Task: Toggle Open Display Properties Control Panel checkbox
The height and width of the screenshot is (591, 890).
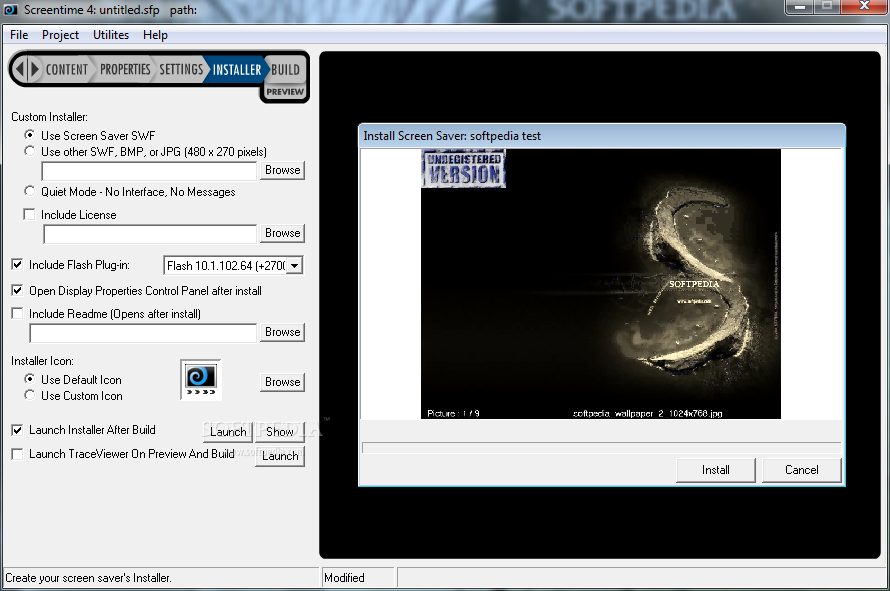Action: [18, 290]
